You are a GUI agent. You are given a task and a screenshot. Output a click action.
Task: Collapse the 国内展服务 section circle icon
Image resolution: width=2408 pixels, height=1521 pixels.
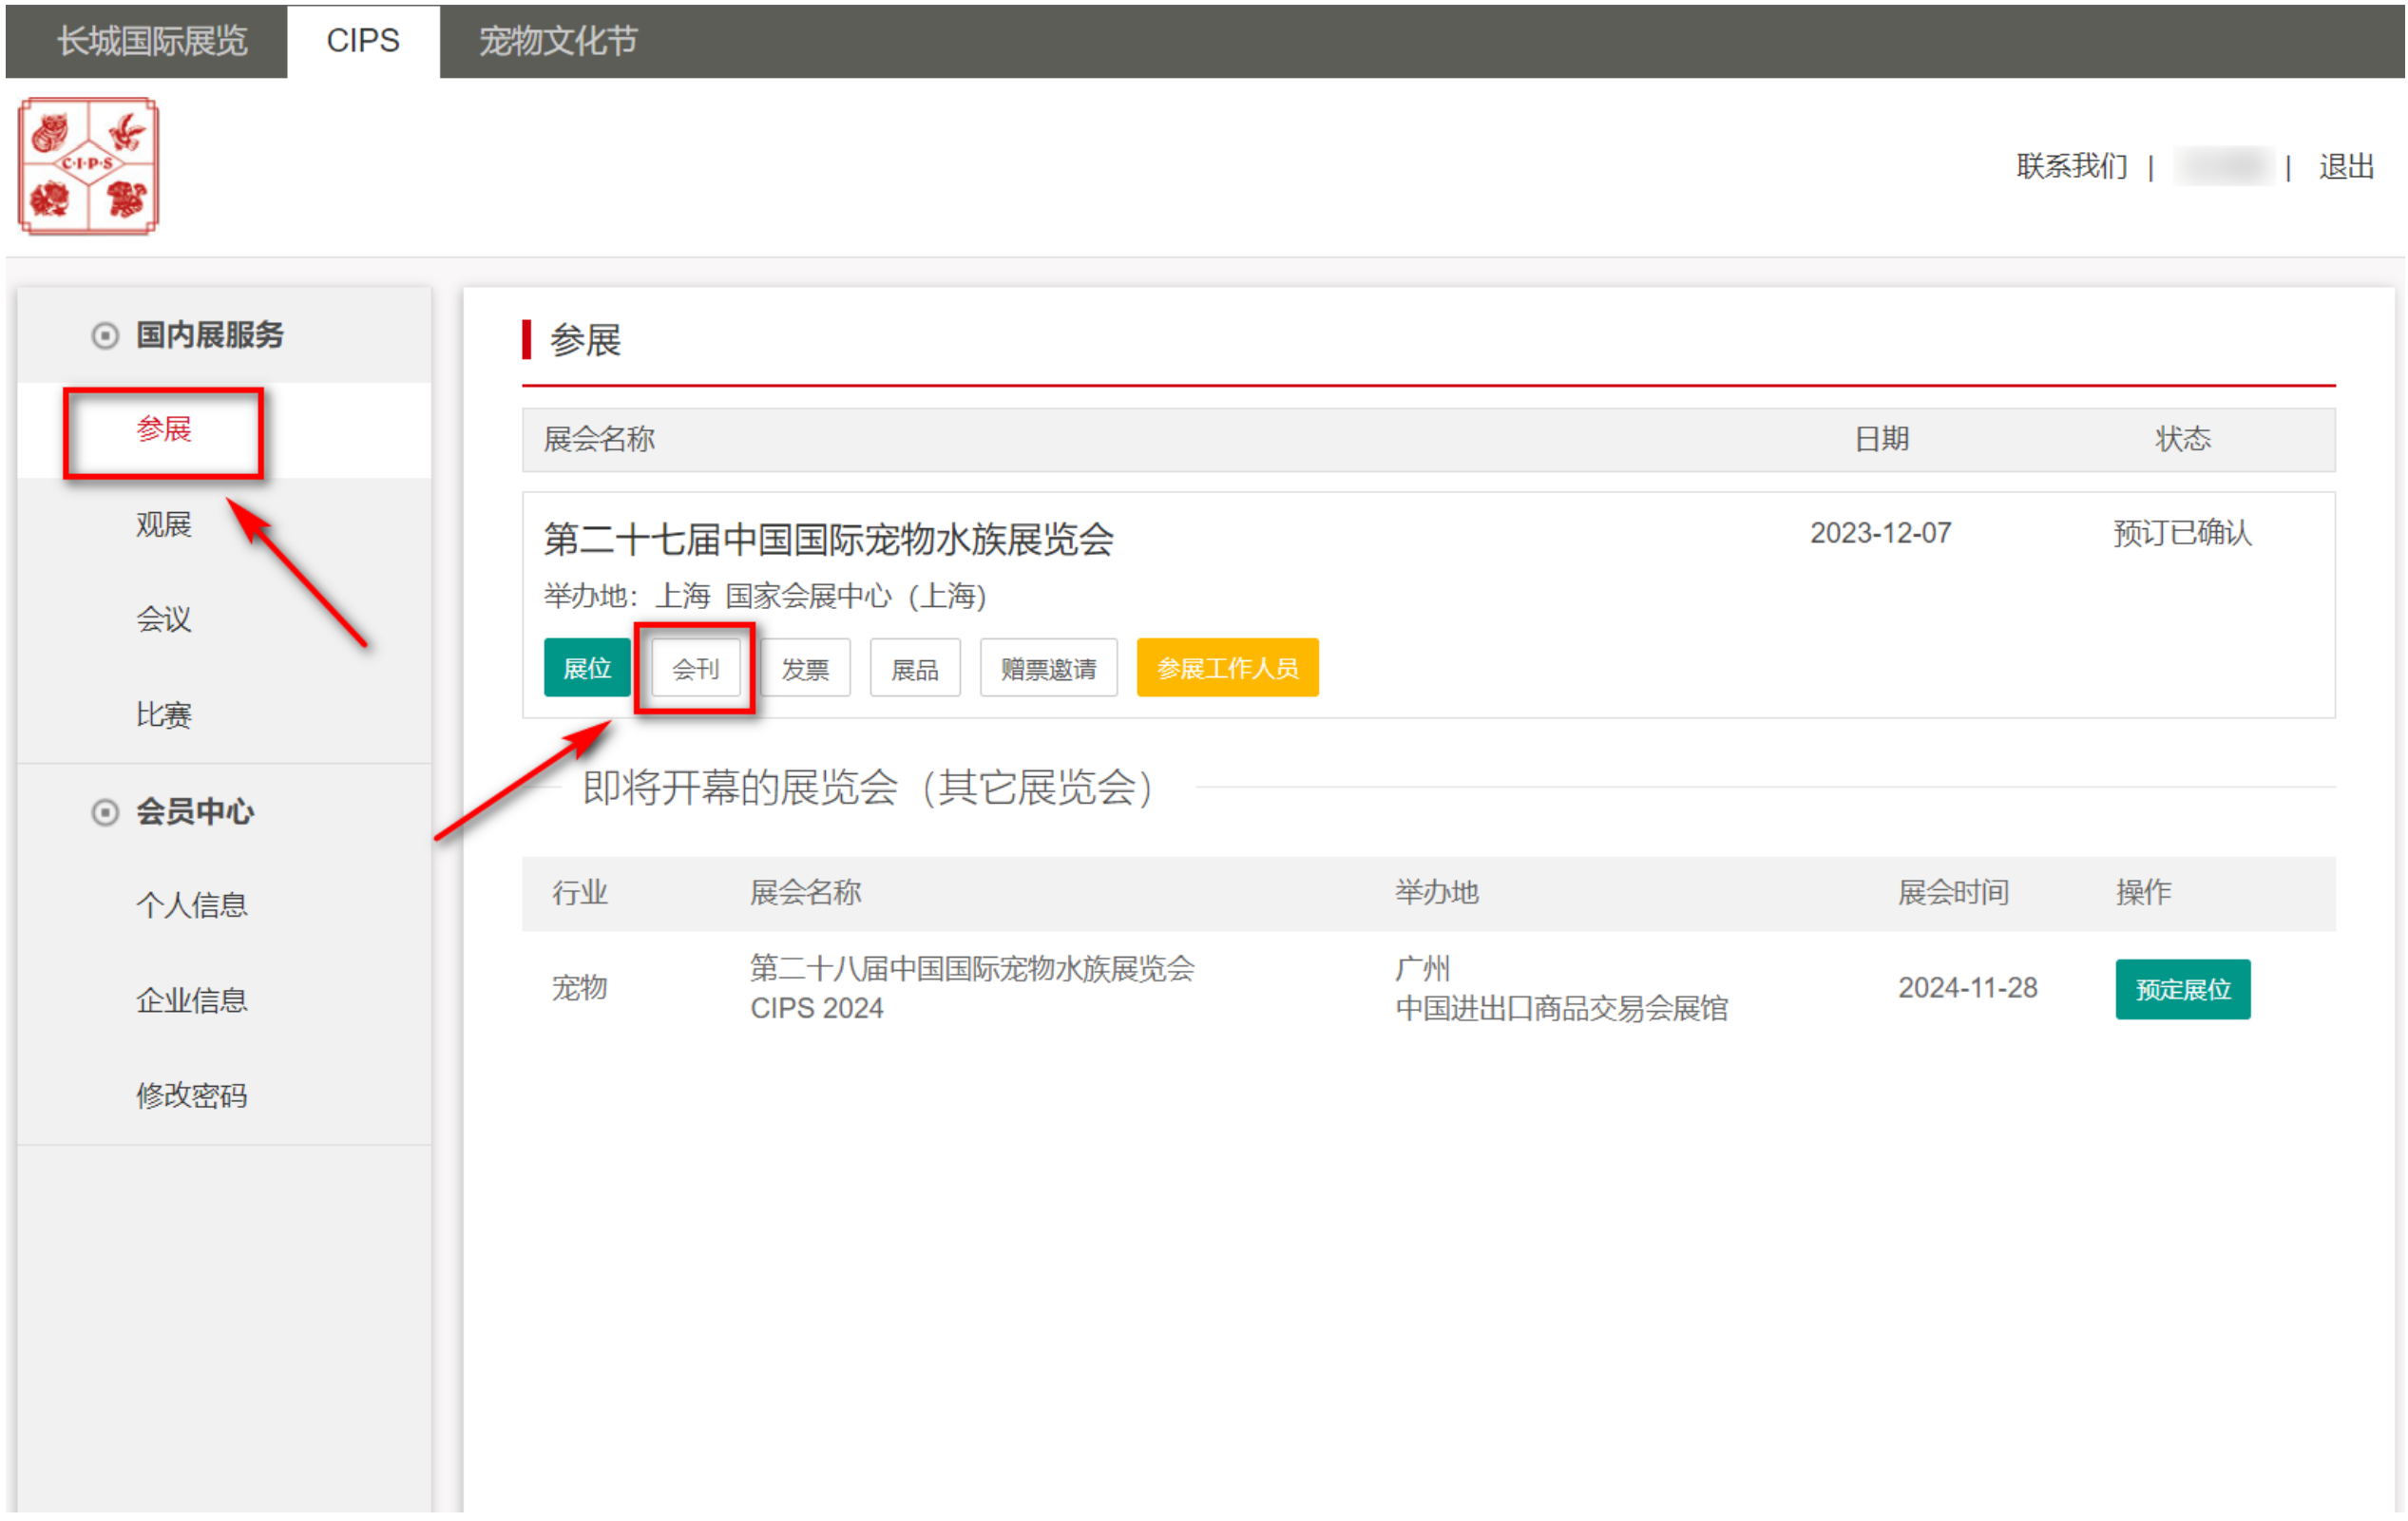105,335
